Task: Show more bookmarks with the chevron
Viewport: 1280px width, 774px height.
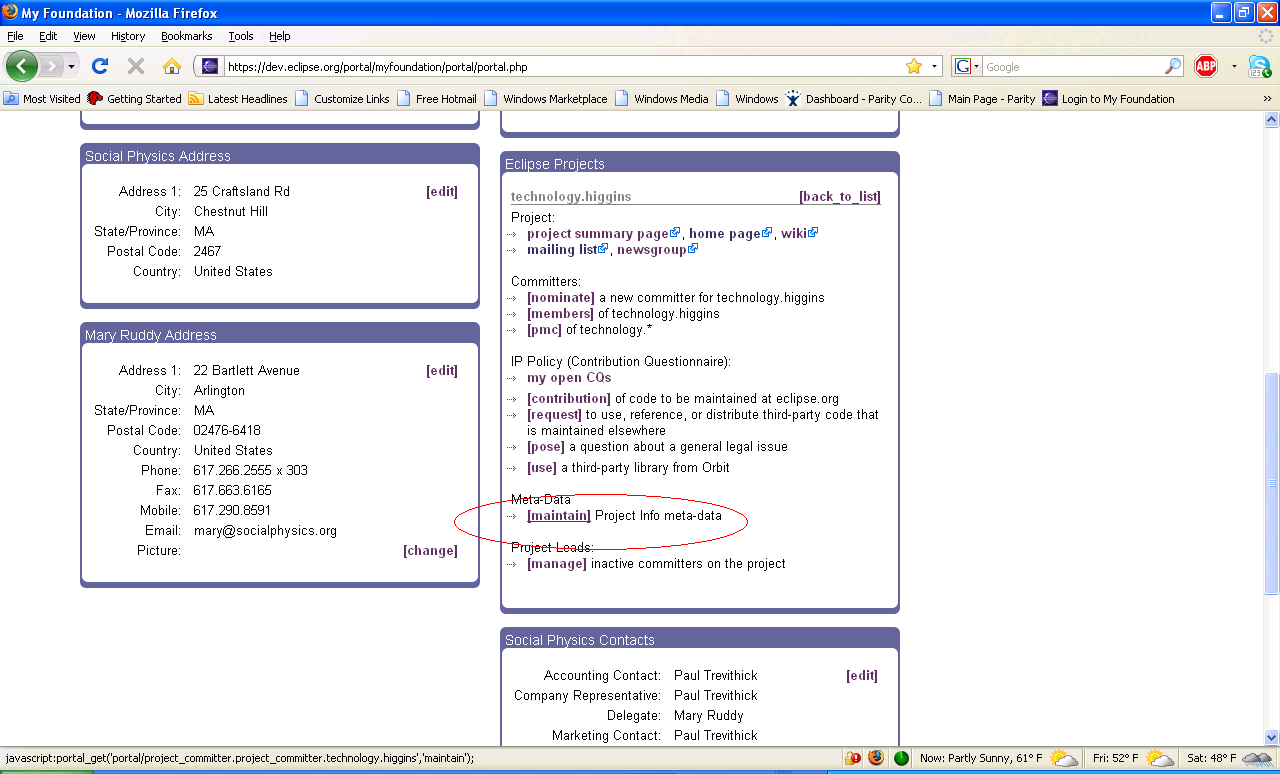Action: (1267, 99)
